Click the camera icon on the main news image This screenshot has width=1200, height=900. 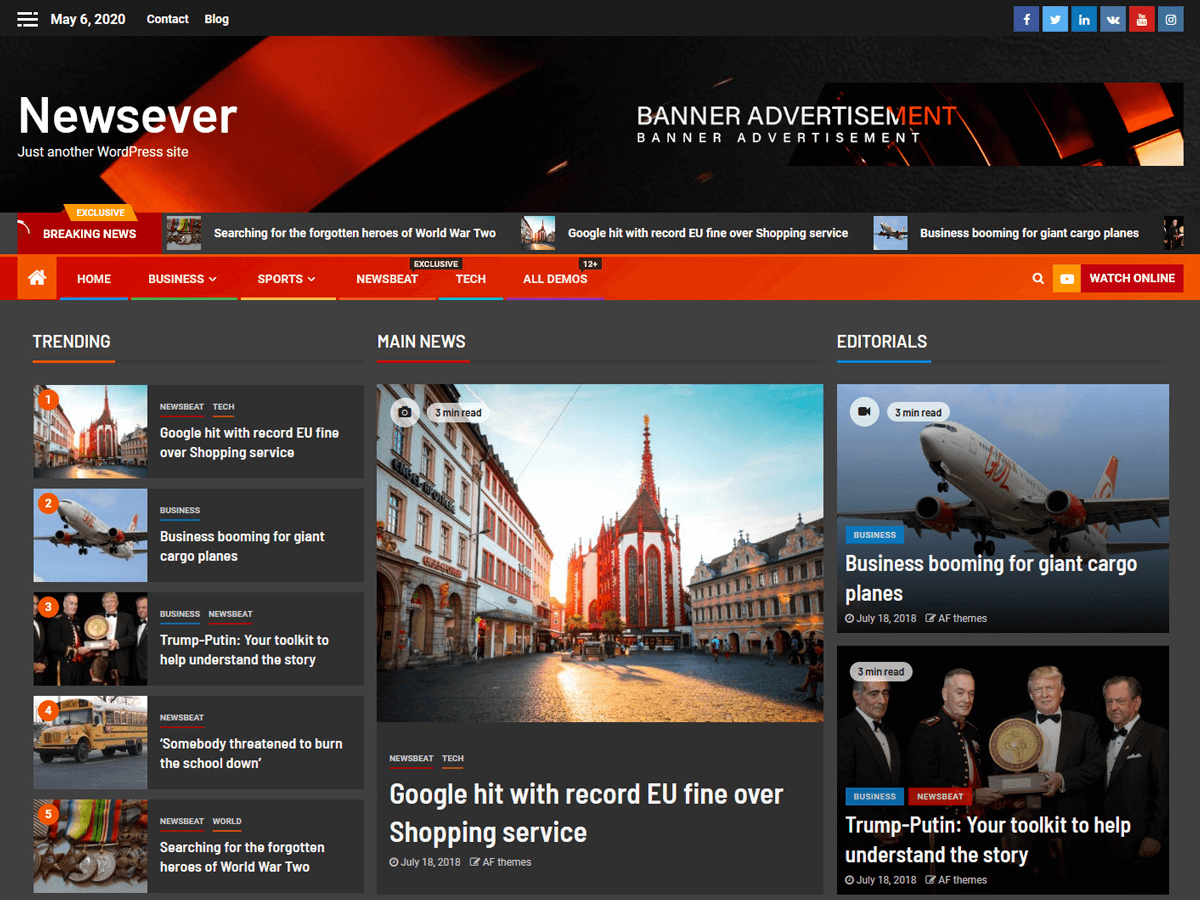[x=404, y=411]
